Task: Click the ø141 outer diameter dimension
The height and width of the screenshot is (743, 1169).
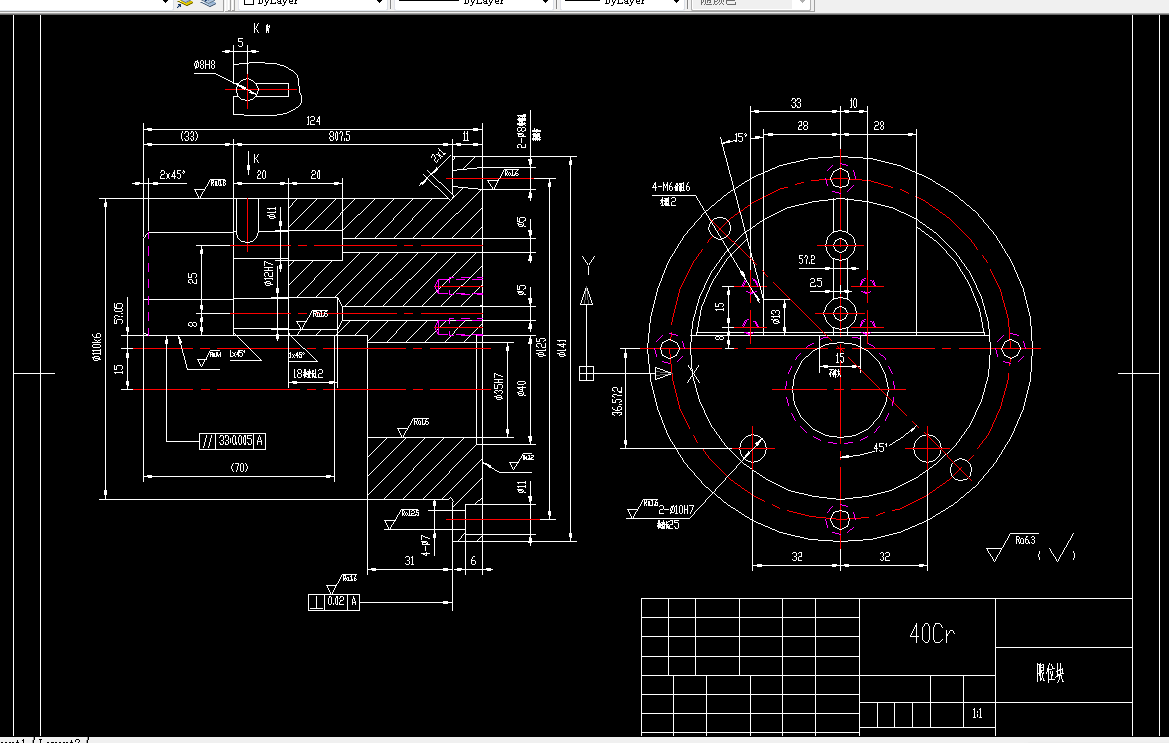Action: tap(561, 347)
